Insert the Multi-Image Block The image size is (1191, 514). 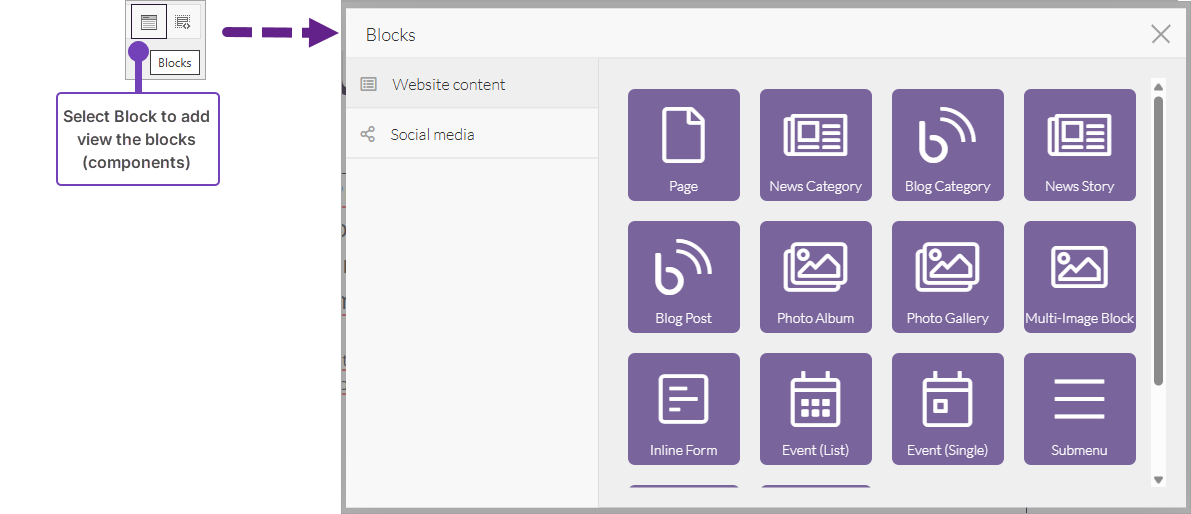tap(1080, 277)
